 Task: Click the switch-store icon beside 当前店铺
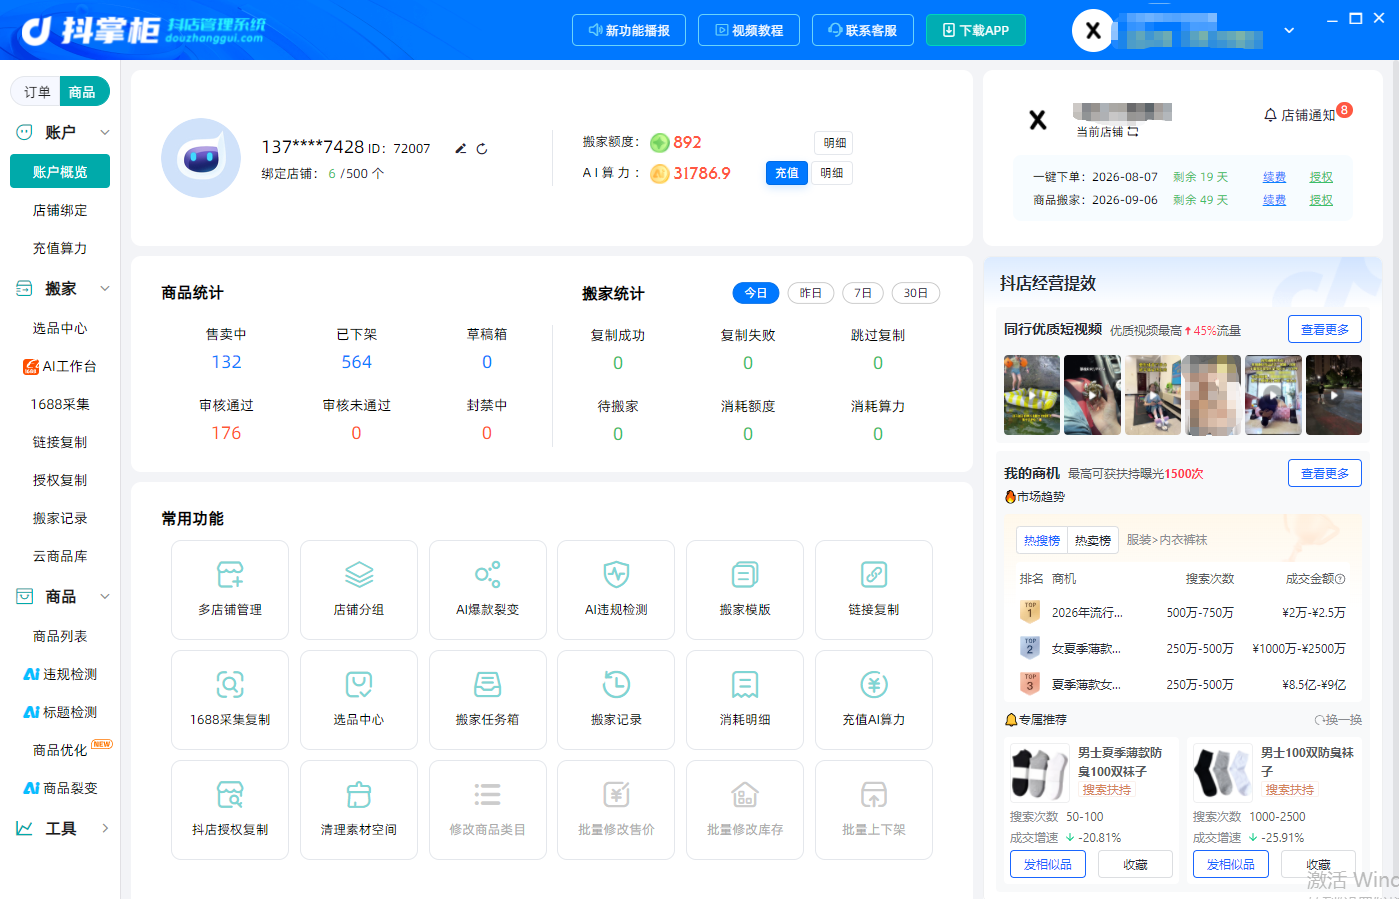coord(1133,132)
